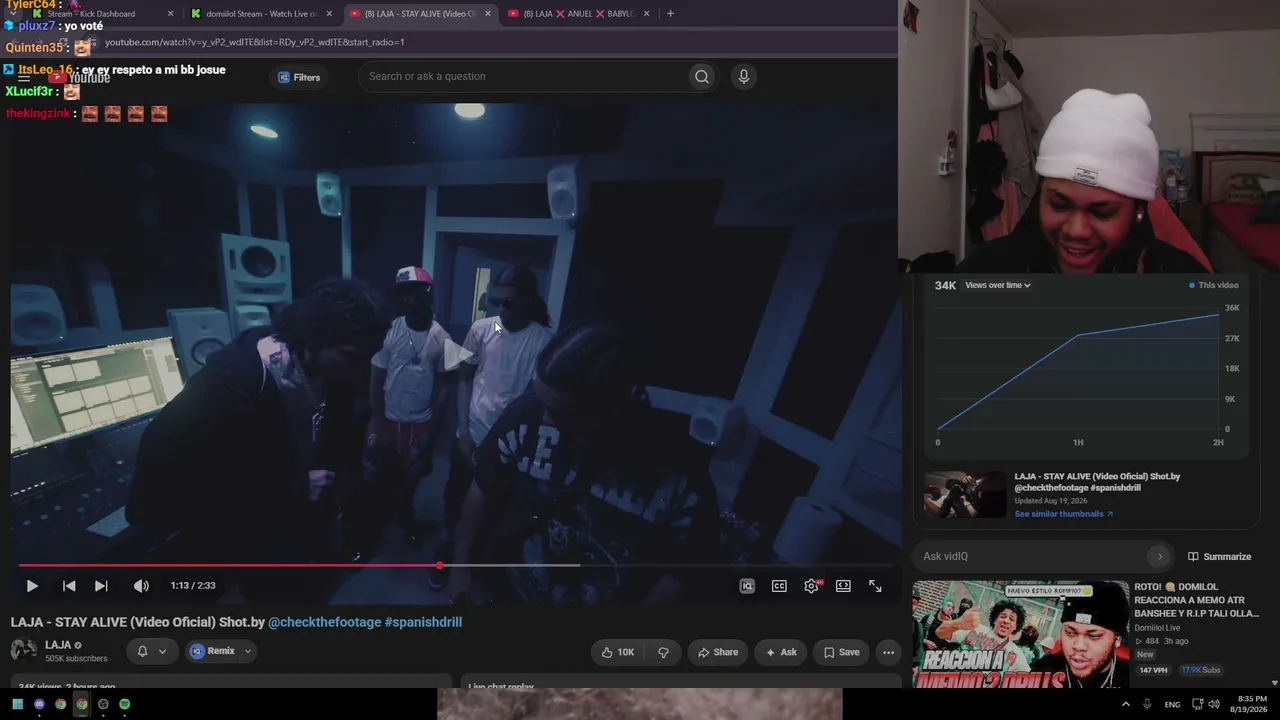Open the OBS taskbar icon

click(x=103, y=704)
